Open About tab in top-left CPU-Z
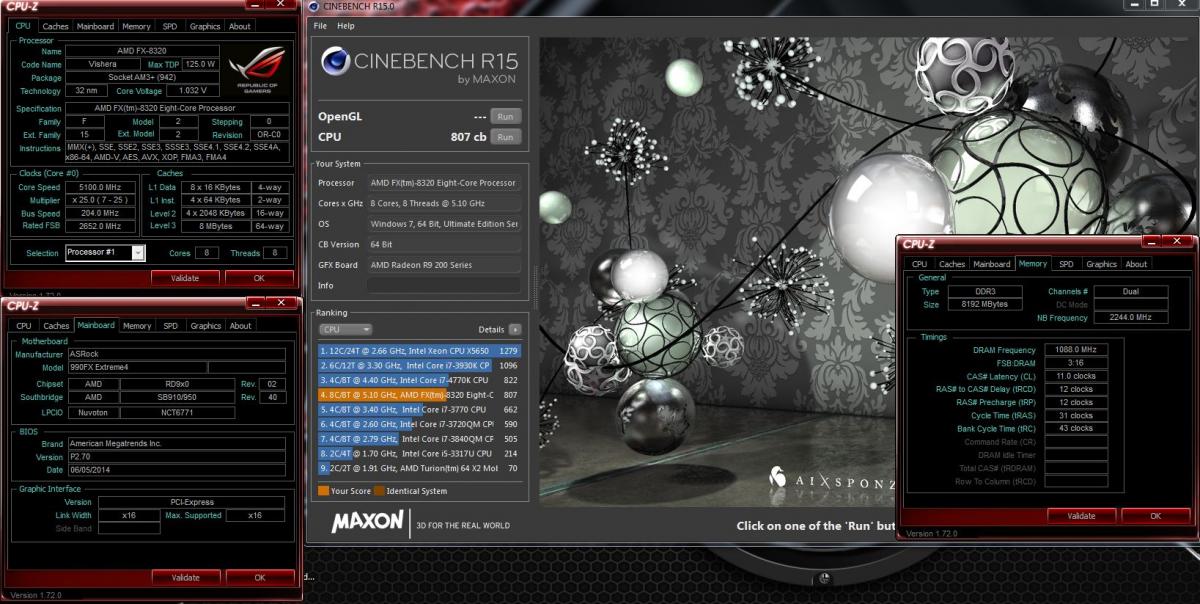The image size is (1200, 604). [x=240, y=27]
